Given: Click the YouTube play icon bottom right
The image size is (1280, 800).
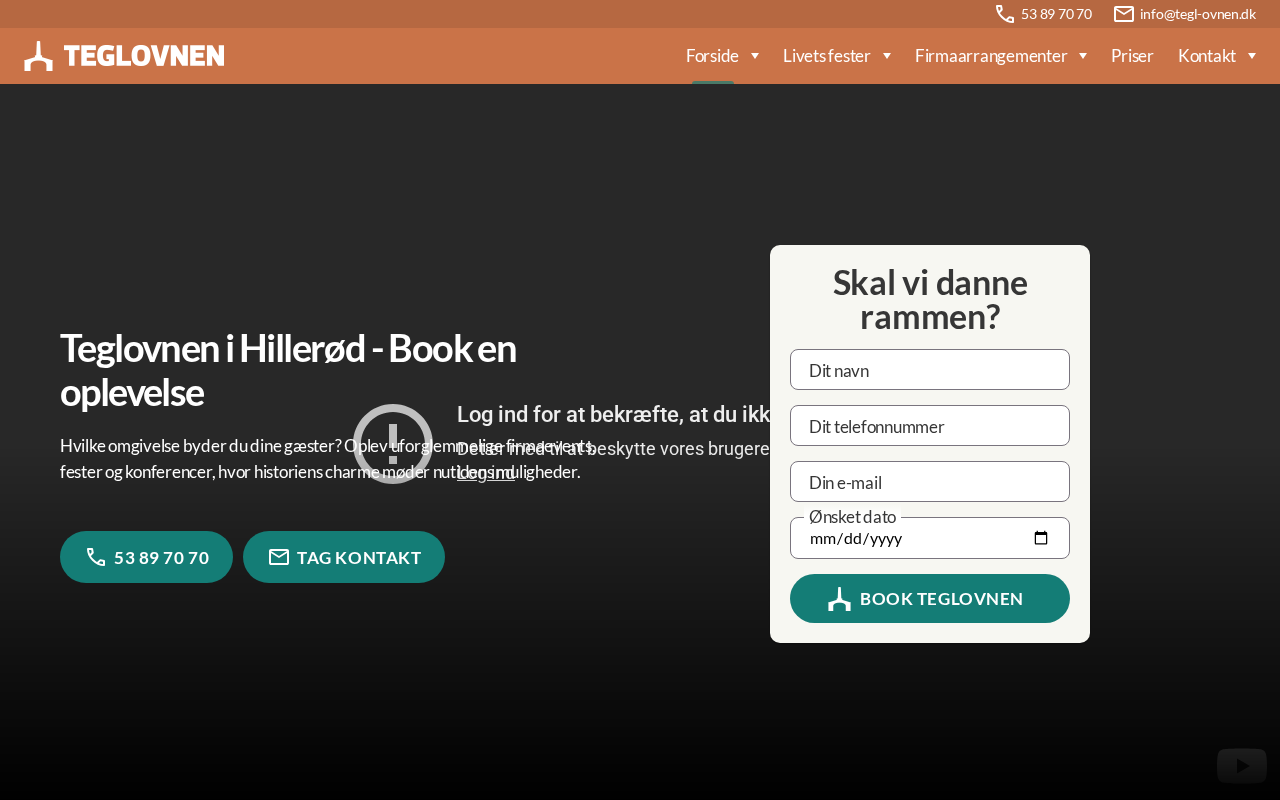Looking at the screenshot, I should (1242, 766).
